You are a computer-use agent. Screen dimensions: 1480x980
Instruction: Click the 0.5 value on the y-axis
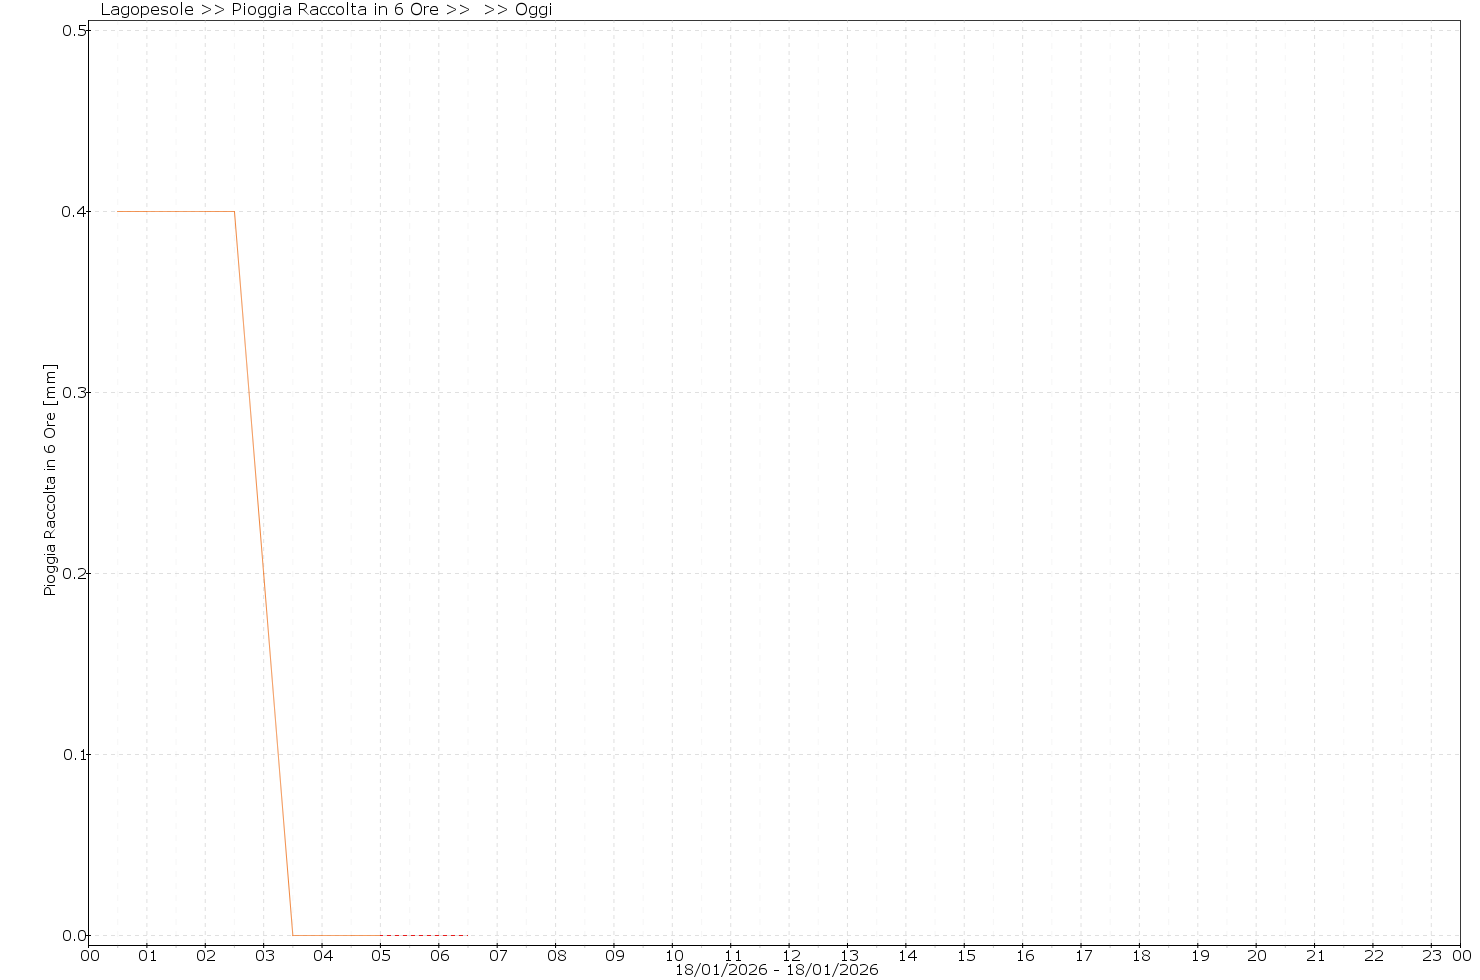tap(72, 30)
